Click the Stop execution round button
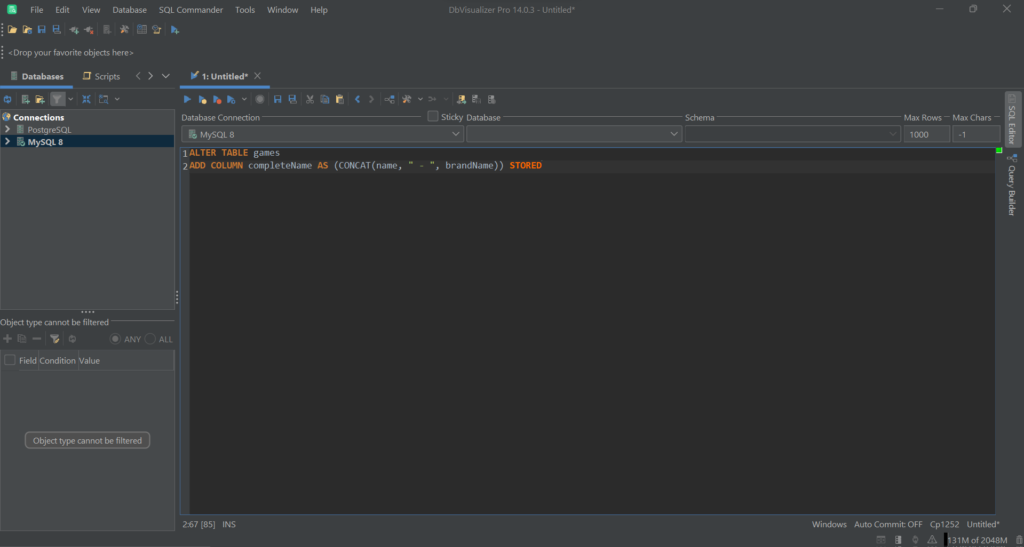The image size is (1024, 547). point(260,99)
